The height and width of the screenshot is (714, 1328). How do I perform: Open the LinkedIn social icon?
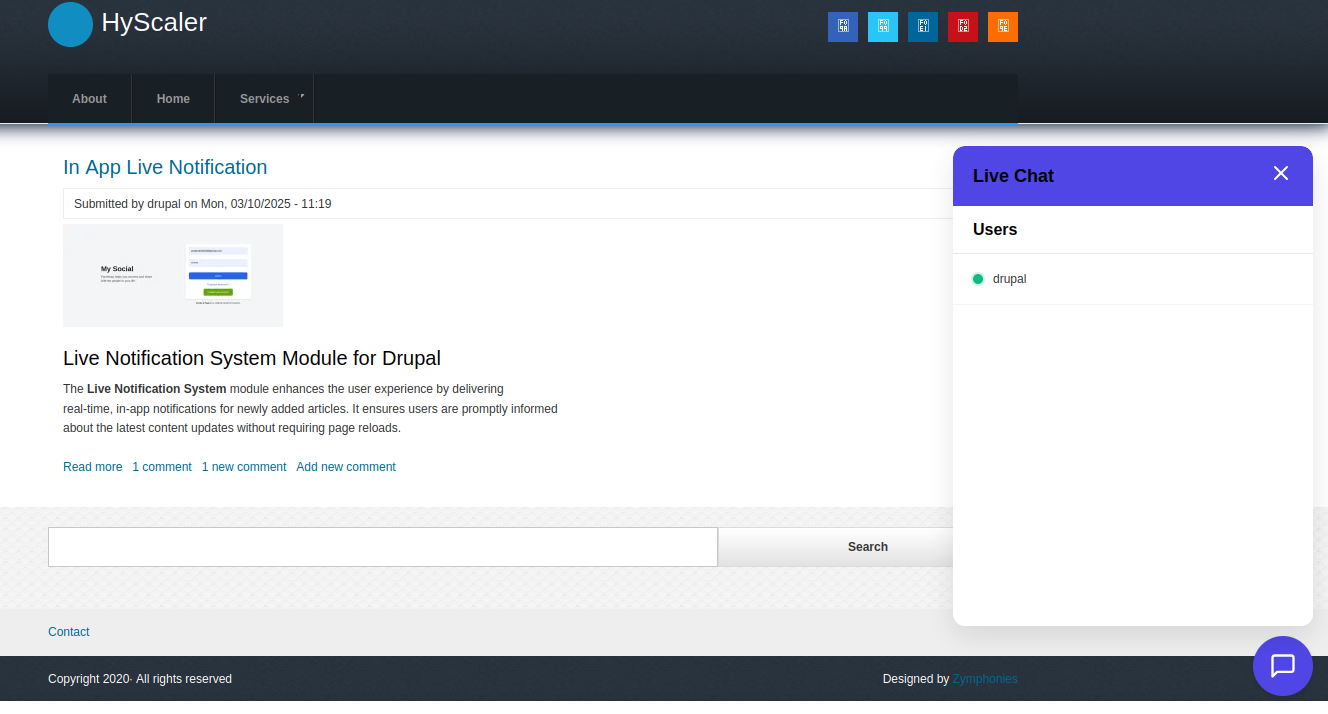point(922,27)
